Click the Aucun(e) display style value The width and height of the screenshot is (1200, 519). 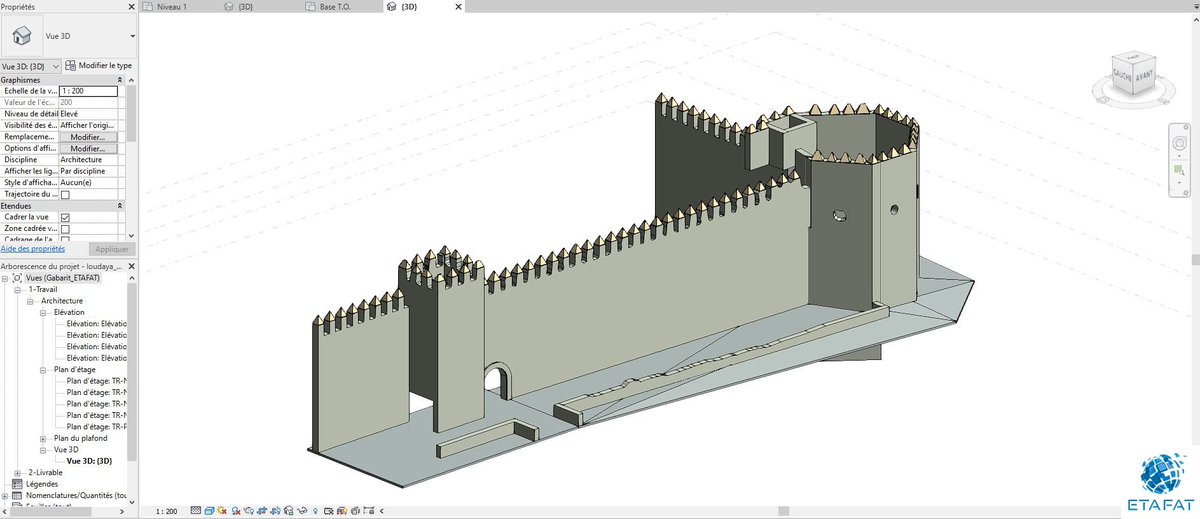click(88, 183)
